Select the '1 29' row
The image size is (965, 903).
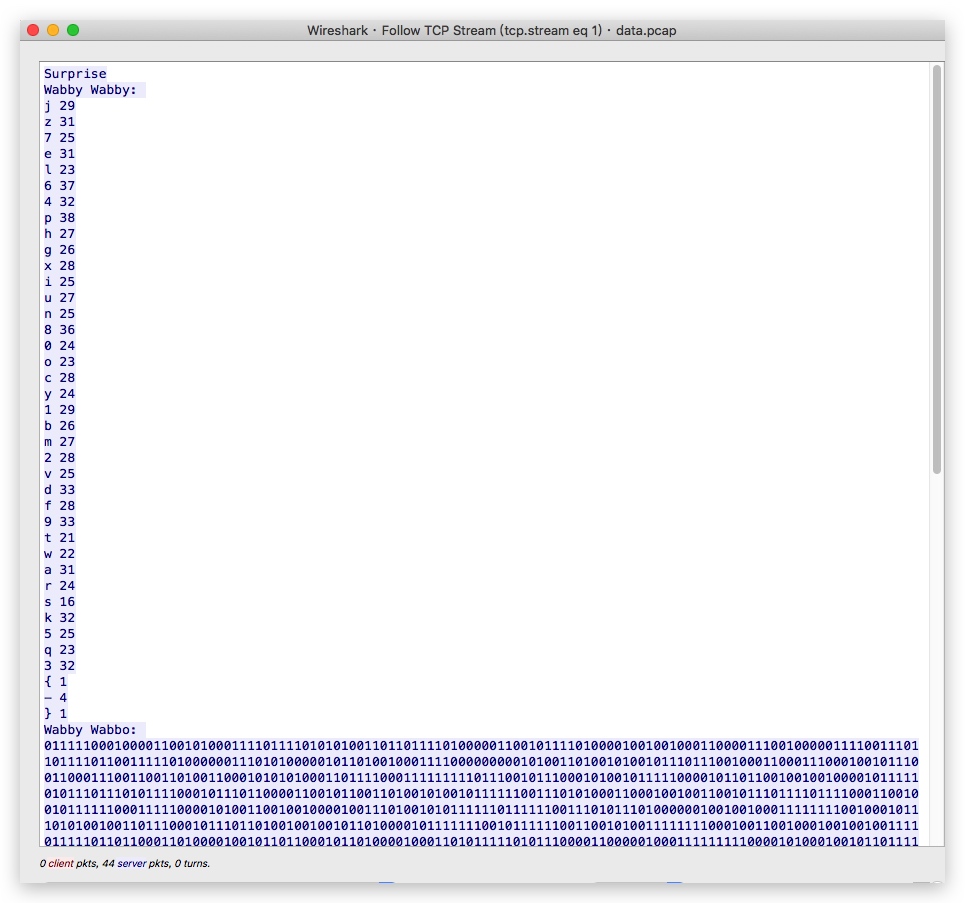pyautogui.click(x=59, y=410)
